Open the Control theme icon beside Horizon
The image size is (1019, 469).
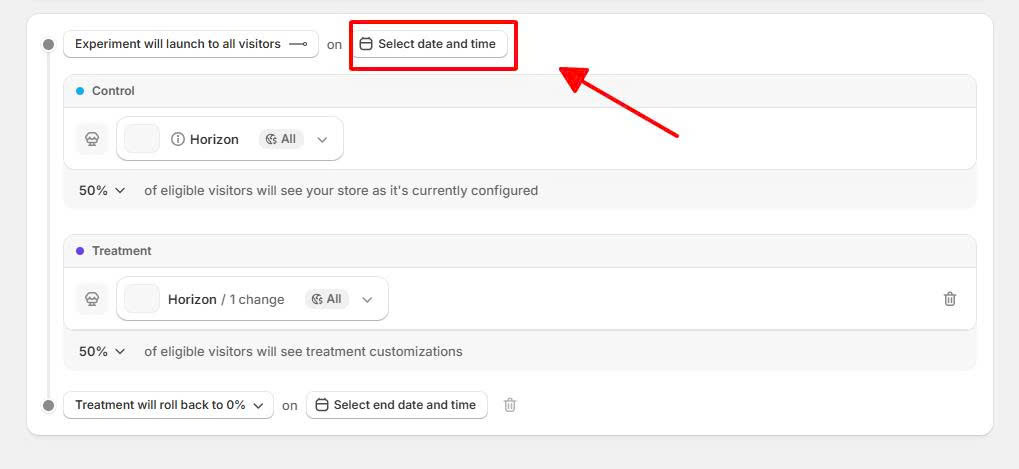coord(92,139)
